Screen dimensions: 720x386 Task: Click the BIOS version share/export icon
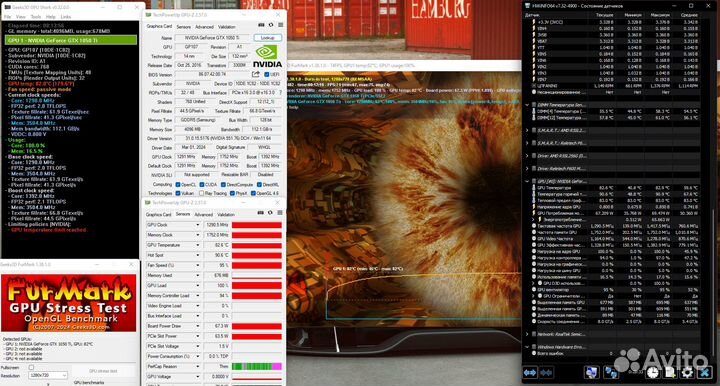256,74
